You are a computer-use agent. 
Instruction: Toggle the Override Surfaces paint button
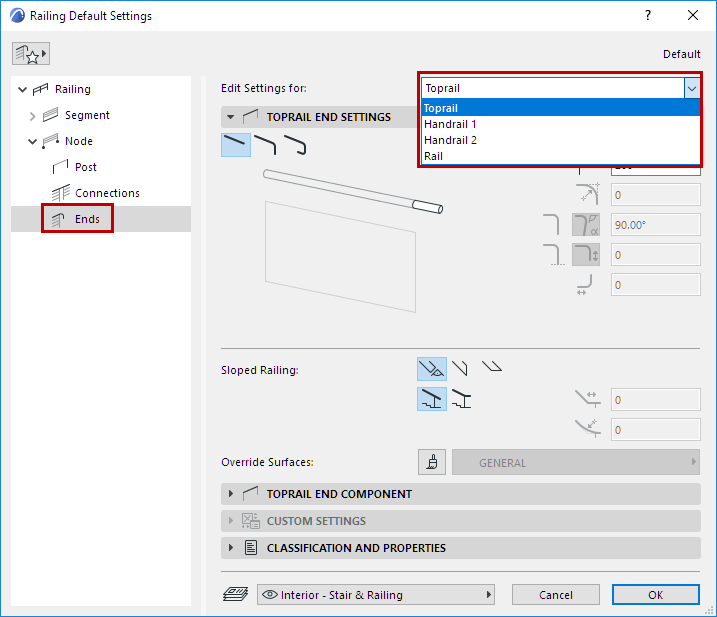click(x=432, y=462)
